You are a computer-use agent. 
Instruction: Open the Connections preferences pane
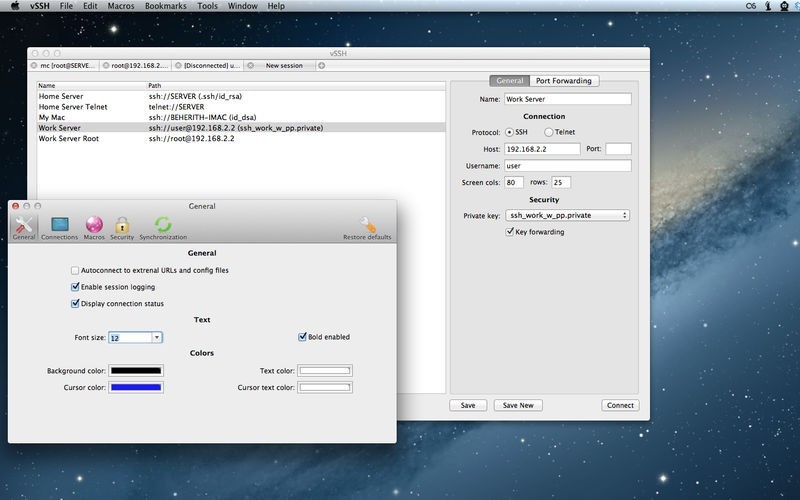point(59,227)
